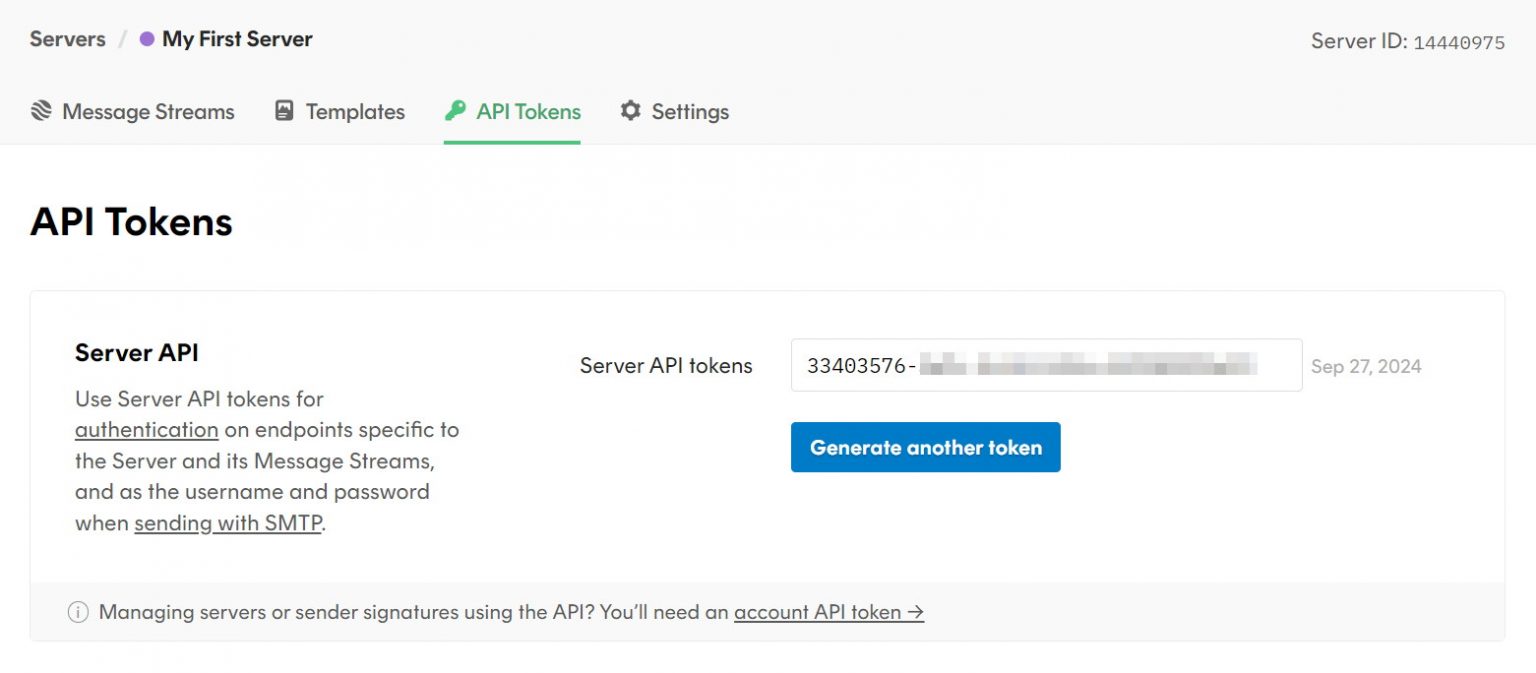Click the purple dot beside My First Server
This screenshot has width=1536, height=673.
(147, 40)
